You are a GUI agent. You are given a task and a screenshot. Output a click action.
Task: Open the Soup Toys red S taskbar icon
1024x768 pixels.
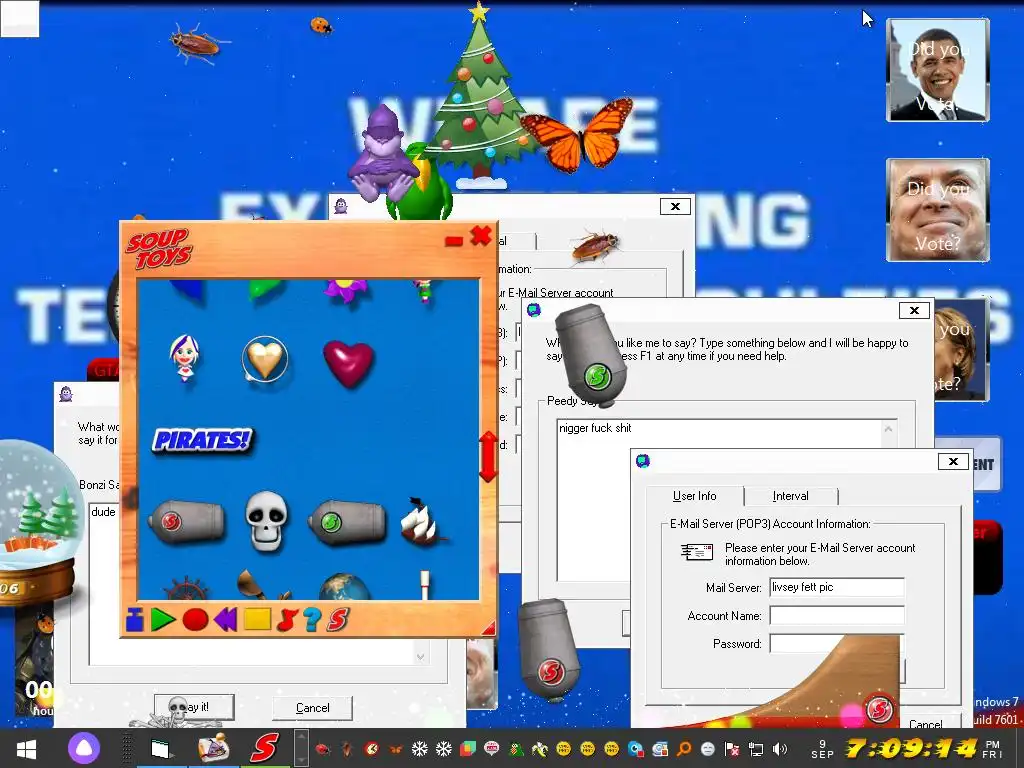[x=264, y=748]
